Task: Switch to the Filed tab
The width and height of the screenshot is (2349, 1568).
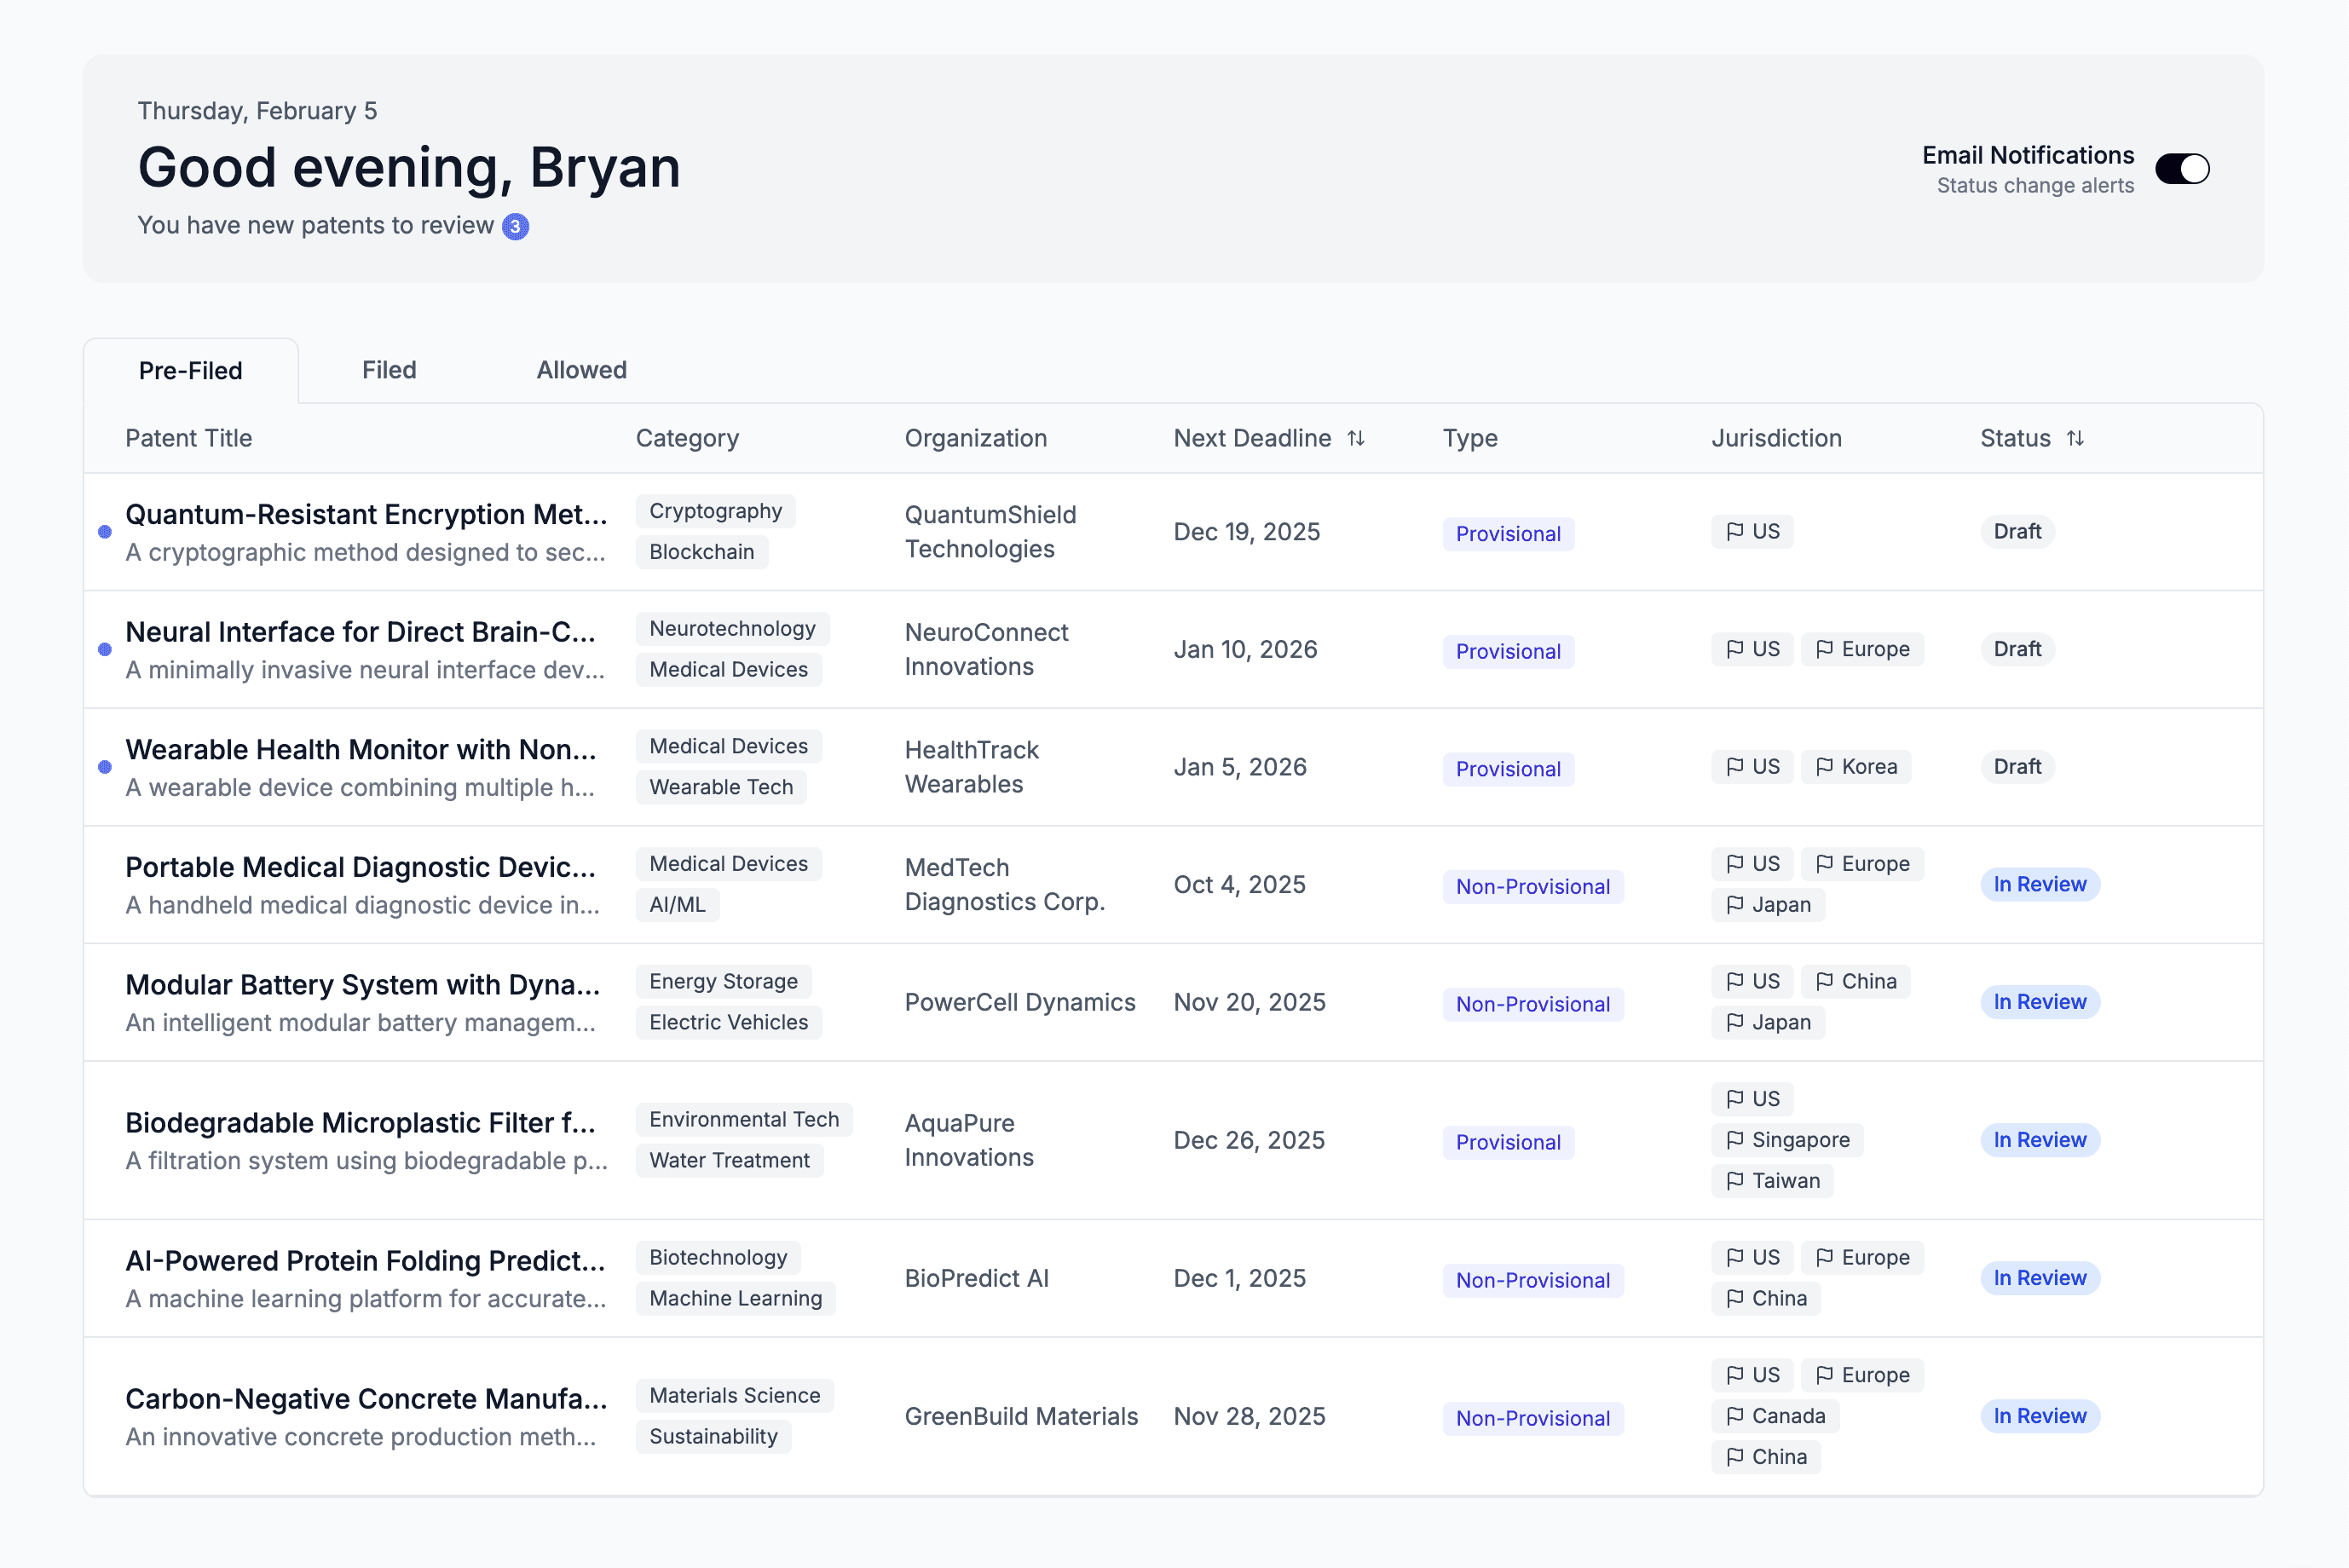Action: tap(389, 370)
